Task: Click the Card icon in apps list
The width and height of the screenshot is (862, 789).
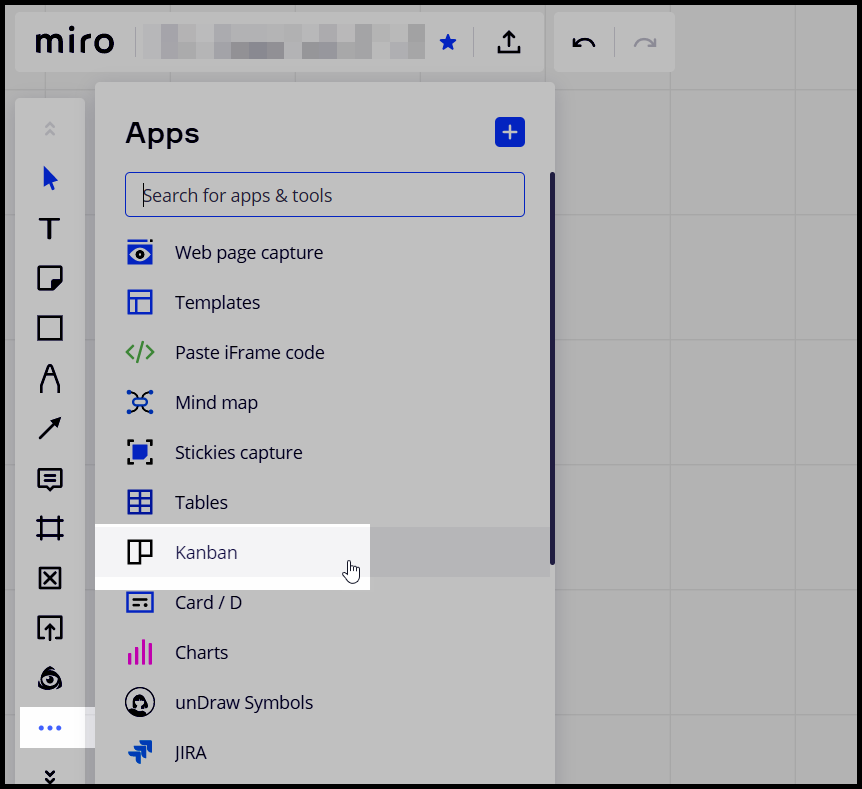Action: (140, 603)
